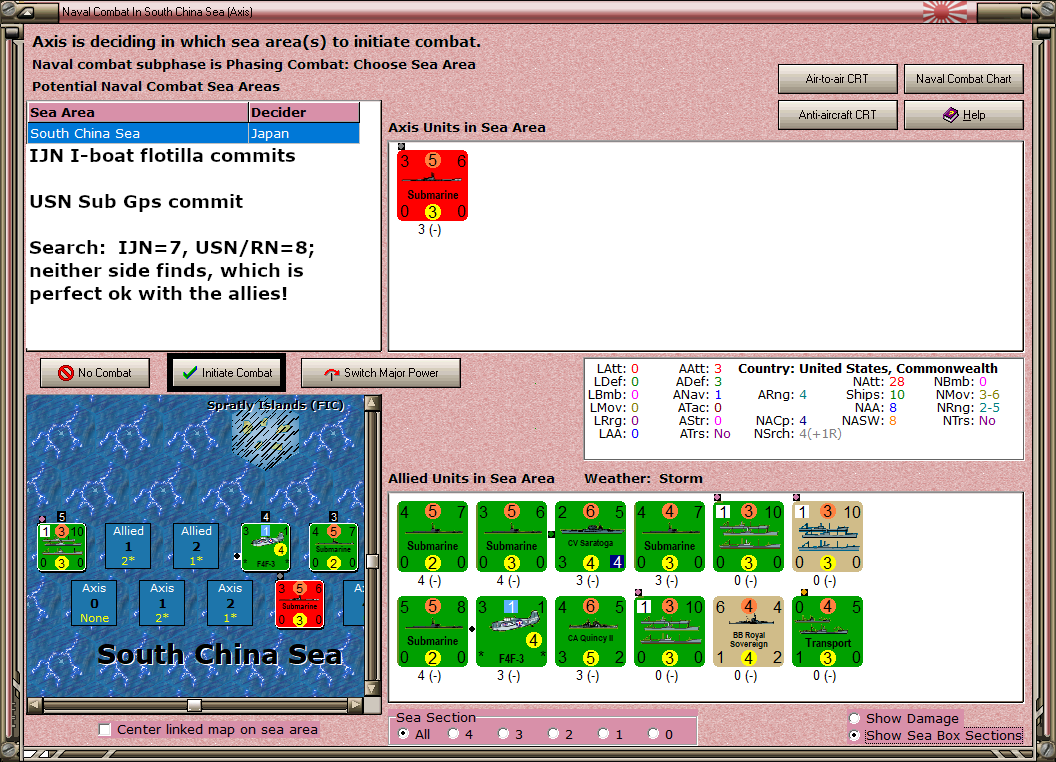Screen dimensions: 1056x762
Task: Confirm with Initiate Combat button
Action: click(227, 373)
